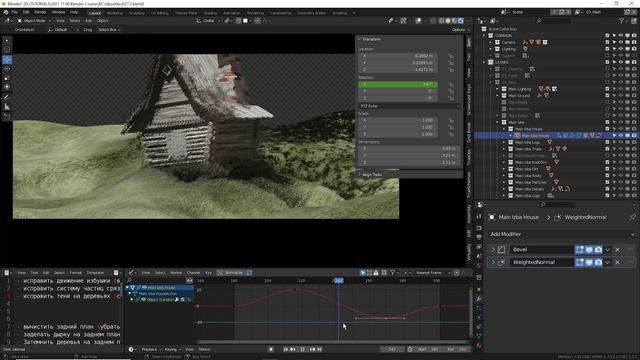Open the Keying popover in timeline
This screenshot has height=360, width=640.
click(x=172, y=349)
